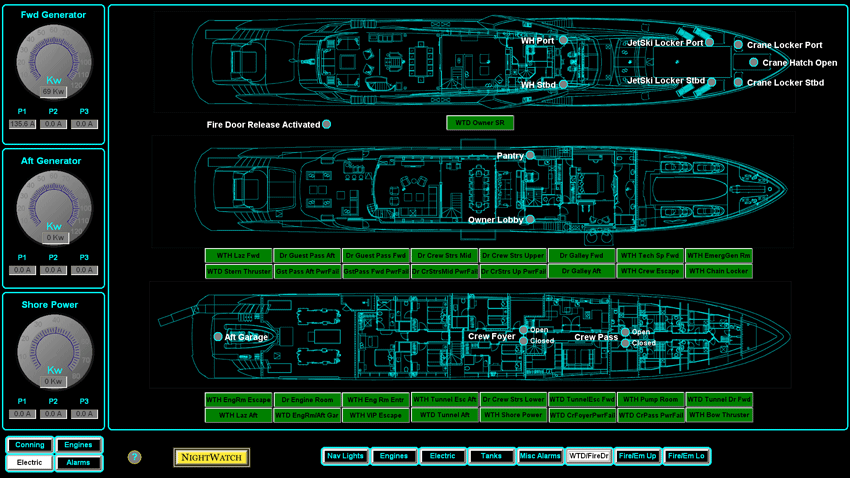Click the Aft Garage indicator light
The height and width of the screenshot is (478, 850).
218,337
